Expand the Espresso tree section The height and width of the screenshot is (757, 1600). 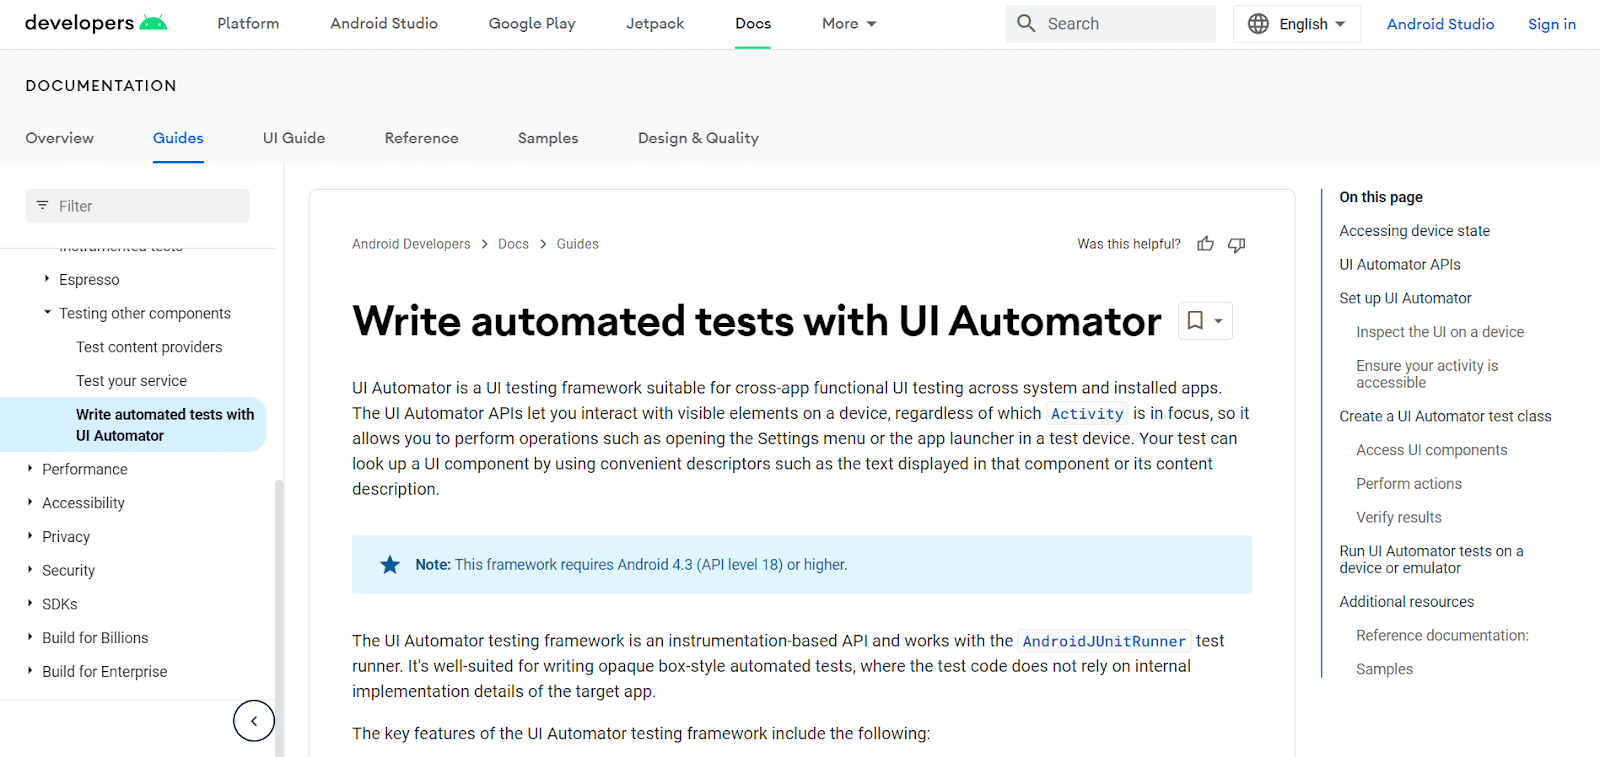tap(47, 279)
